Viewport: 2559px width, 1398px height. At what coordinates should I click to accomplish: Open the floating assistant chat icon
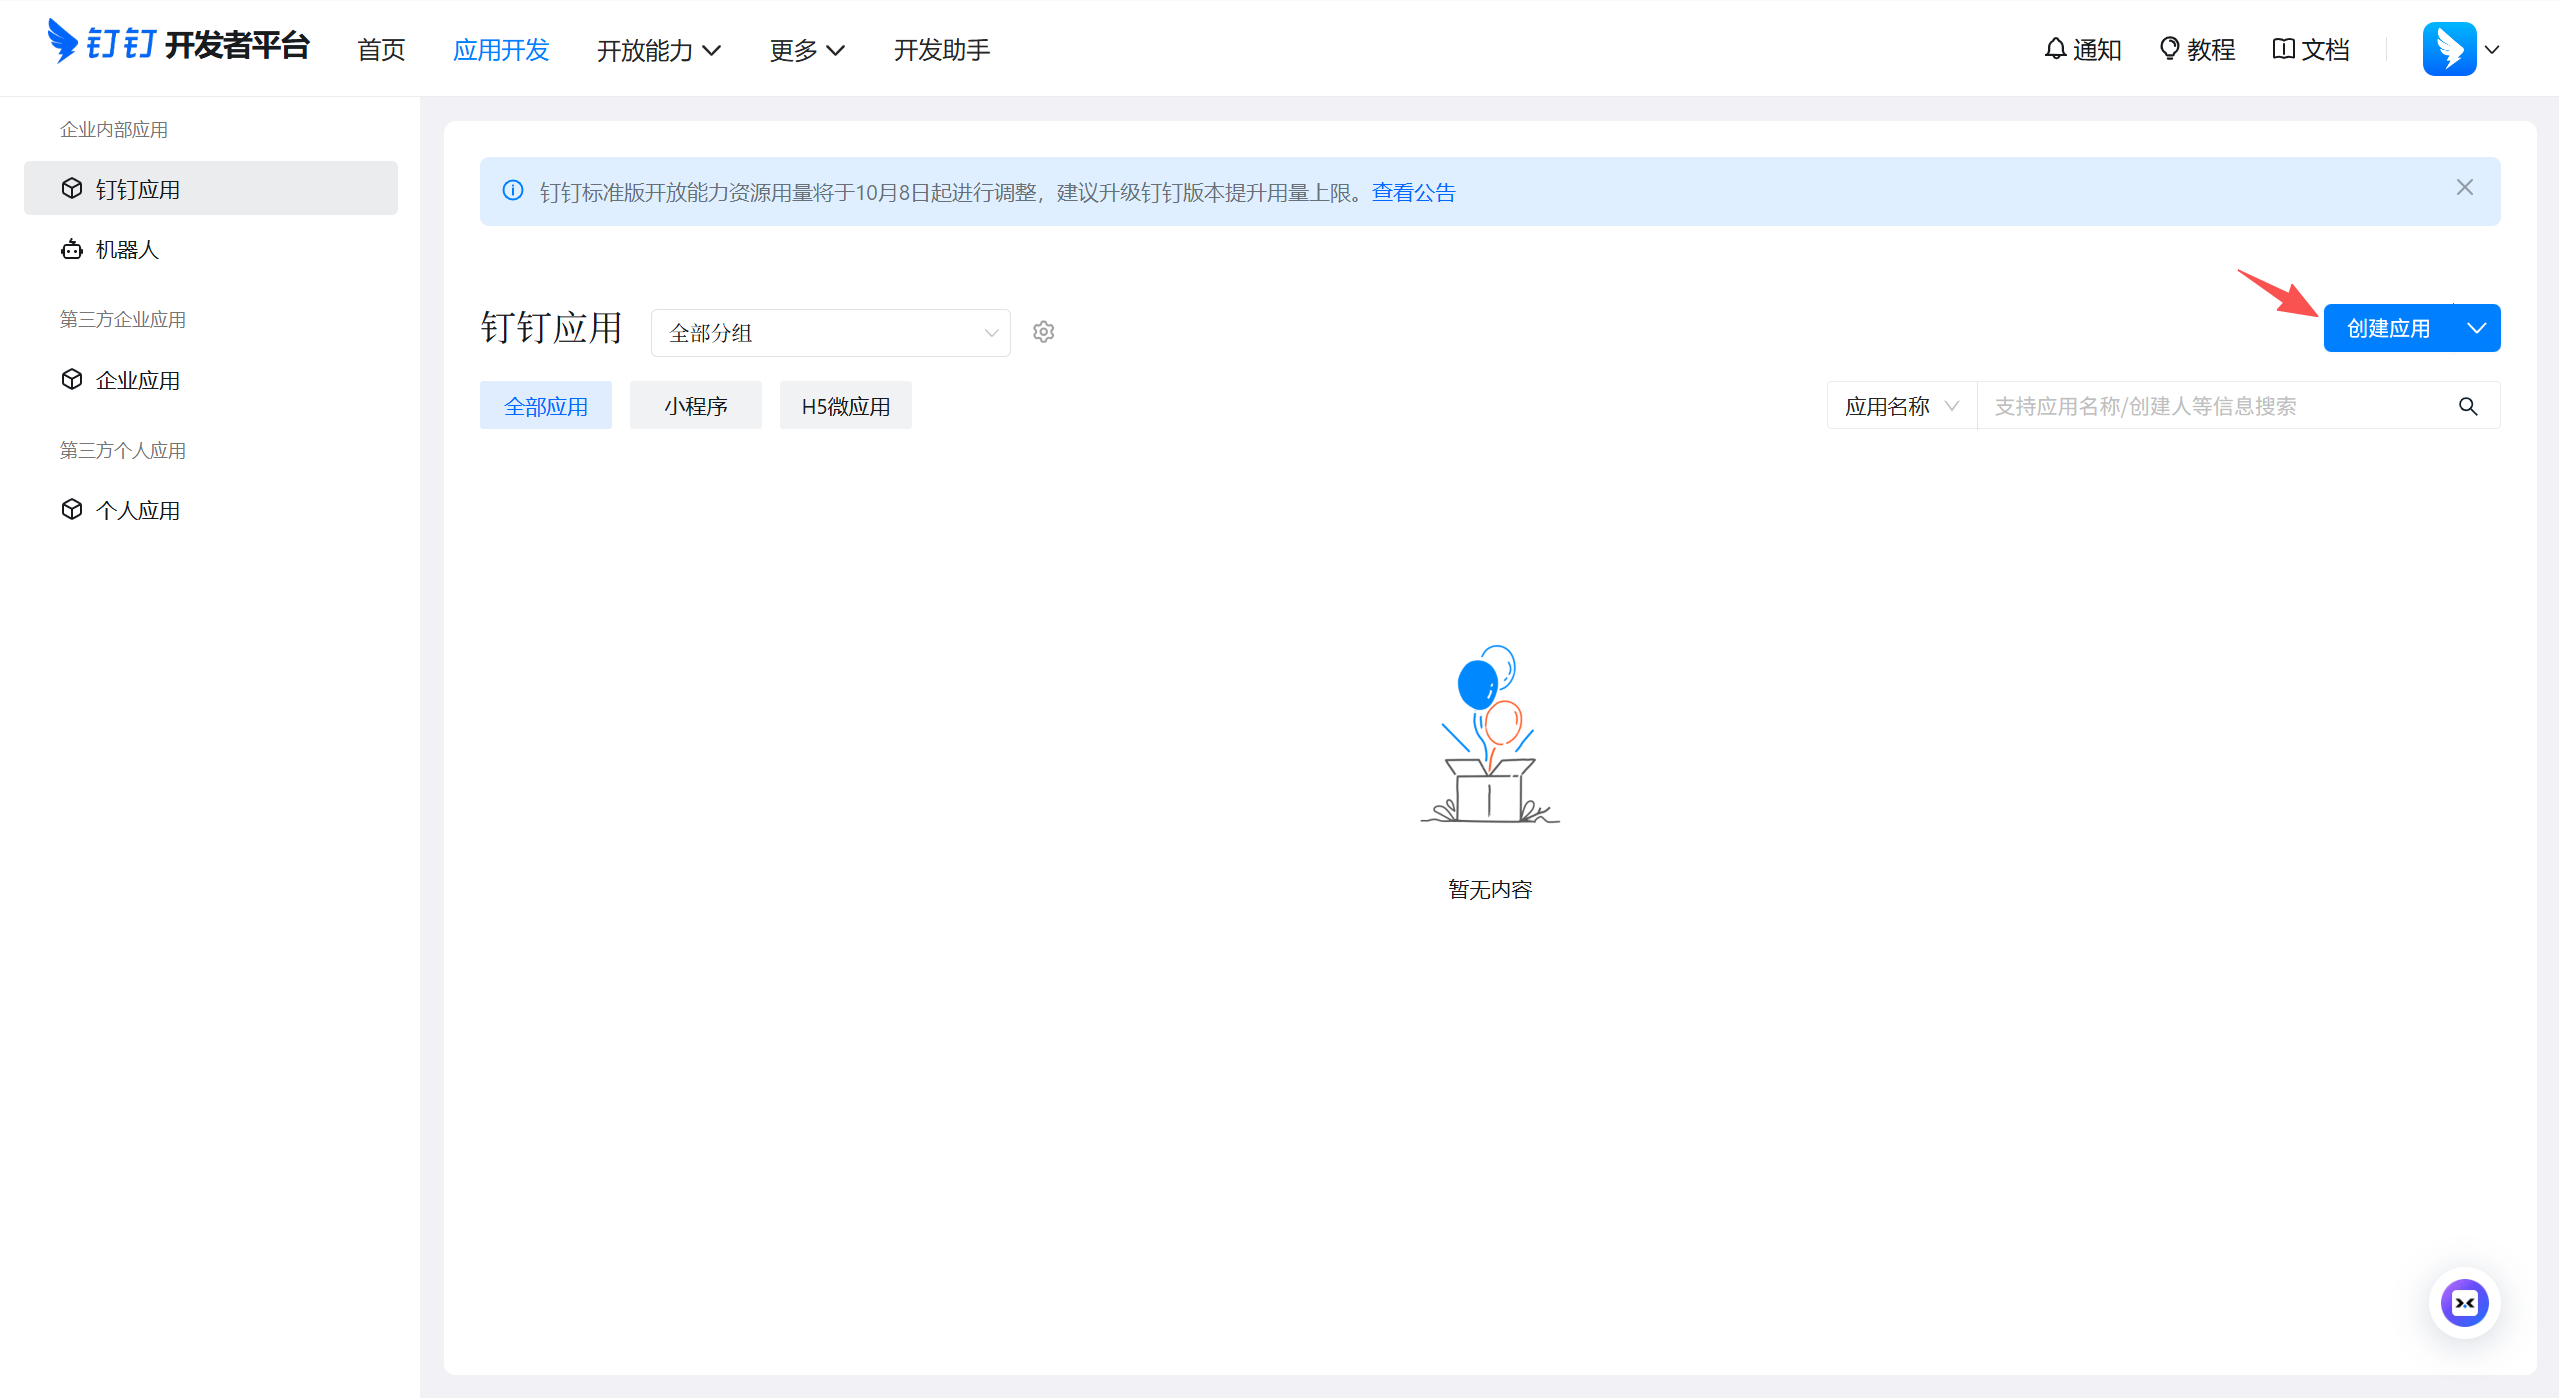pos(2465,1303)
